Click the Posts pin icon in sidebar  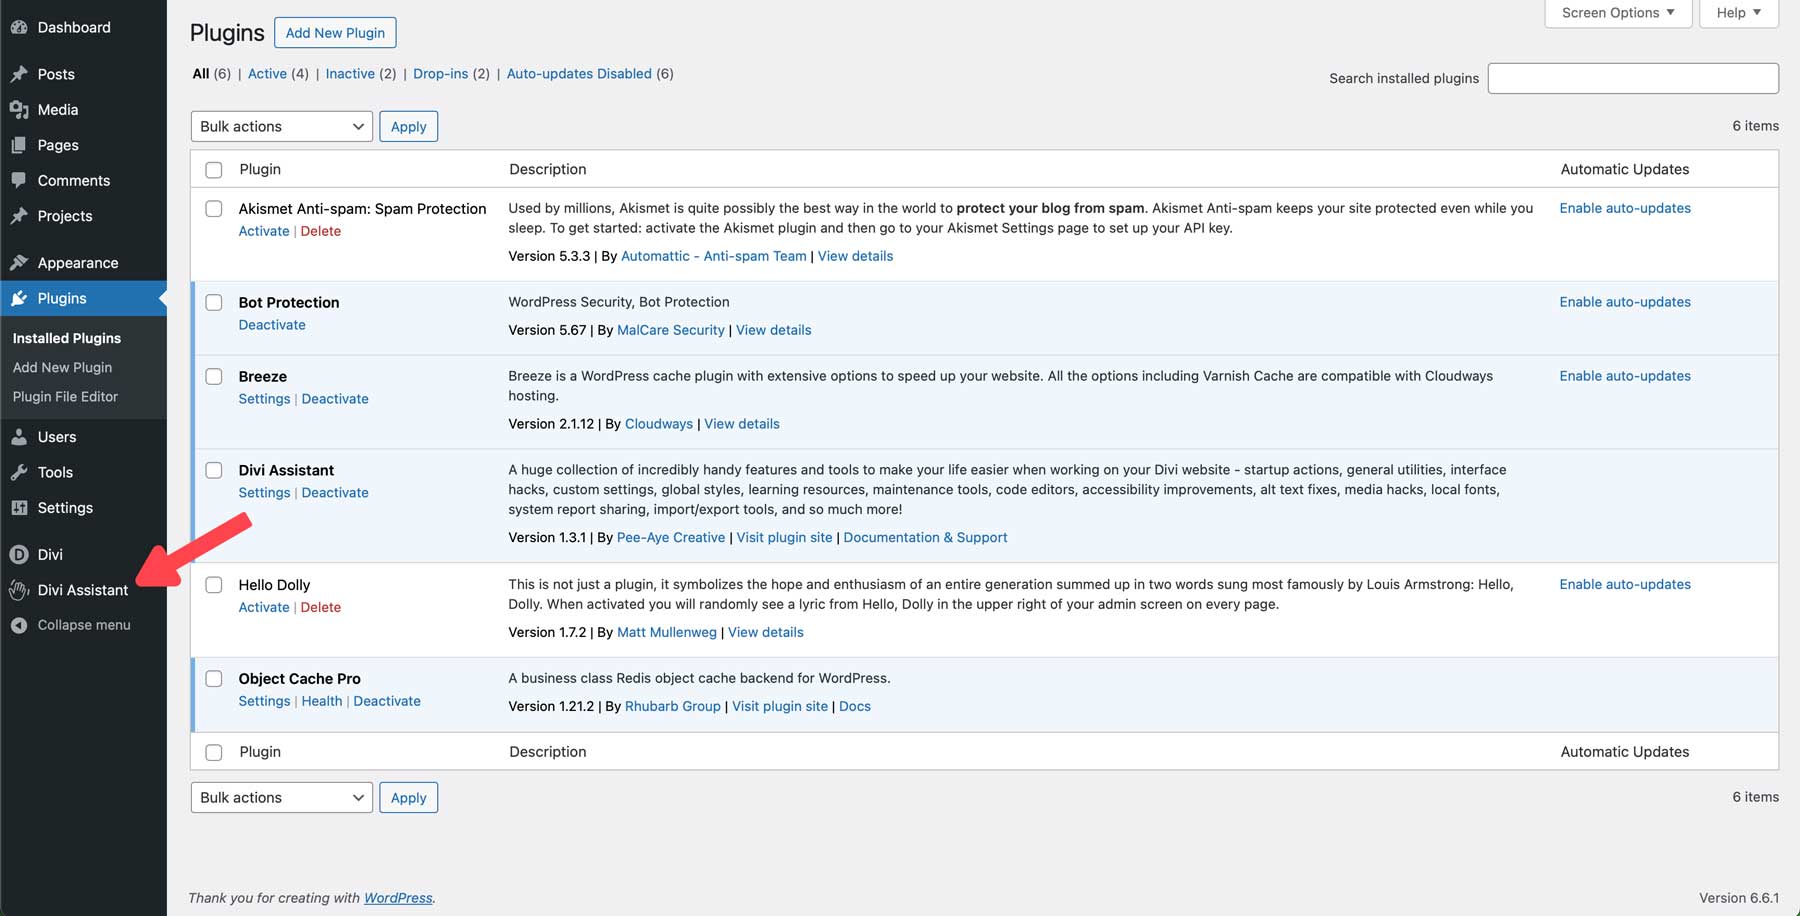20,73
